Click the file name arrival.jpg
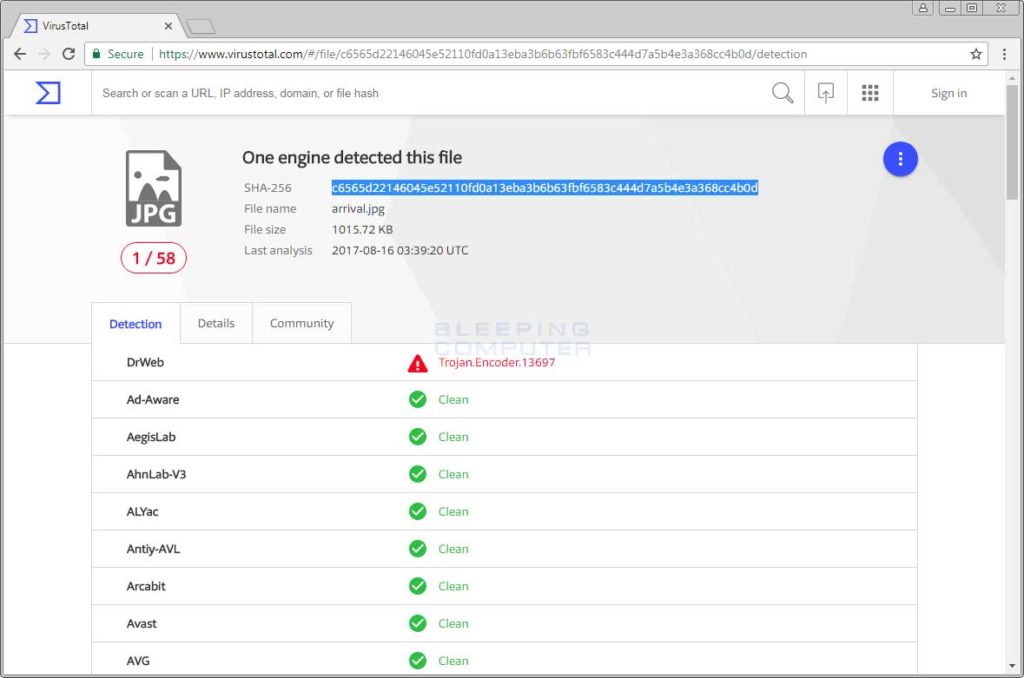Screen dimensions: 1024x678 [x=358, y=208]
